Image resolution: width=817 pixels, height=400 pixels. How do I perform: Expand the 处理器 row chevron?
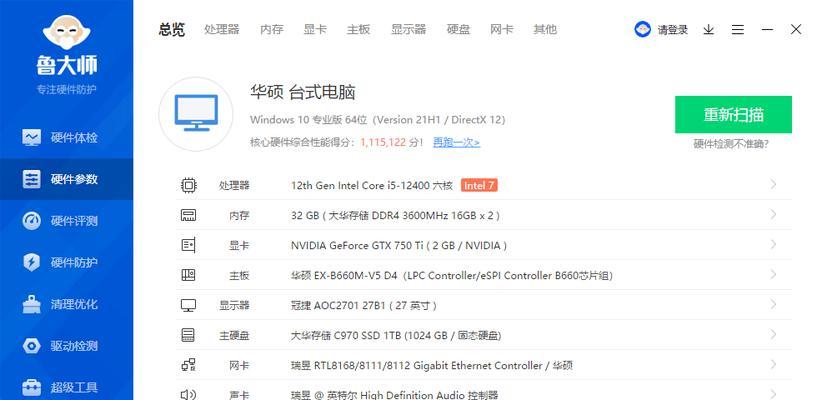pyautogui.click(x=773, y=184)
